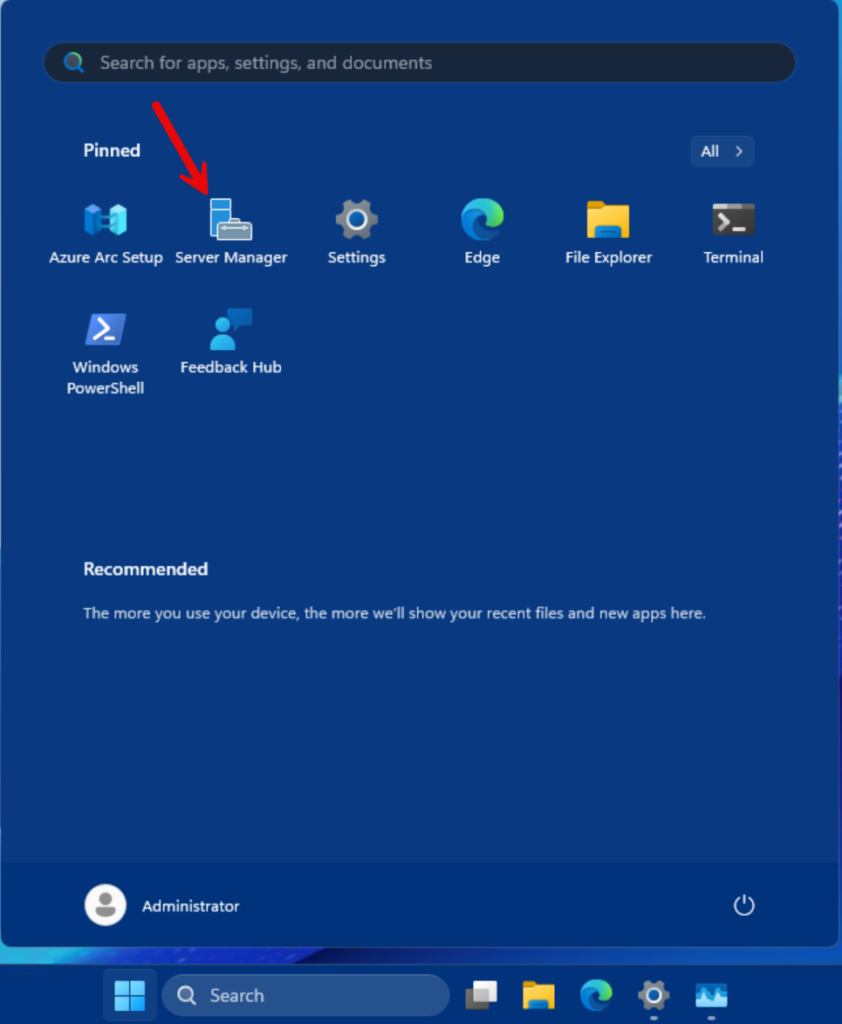Click the magnifier icon in Start search
Image resolution: width=842 pixels, height=1024 pixels.
tap(74, 63)
